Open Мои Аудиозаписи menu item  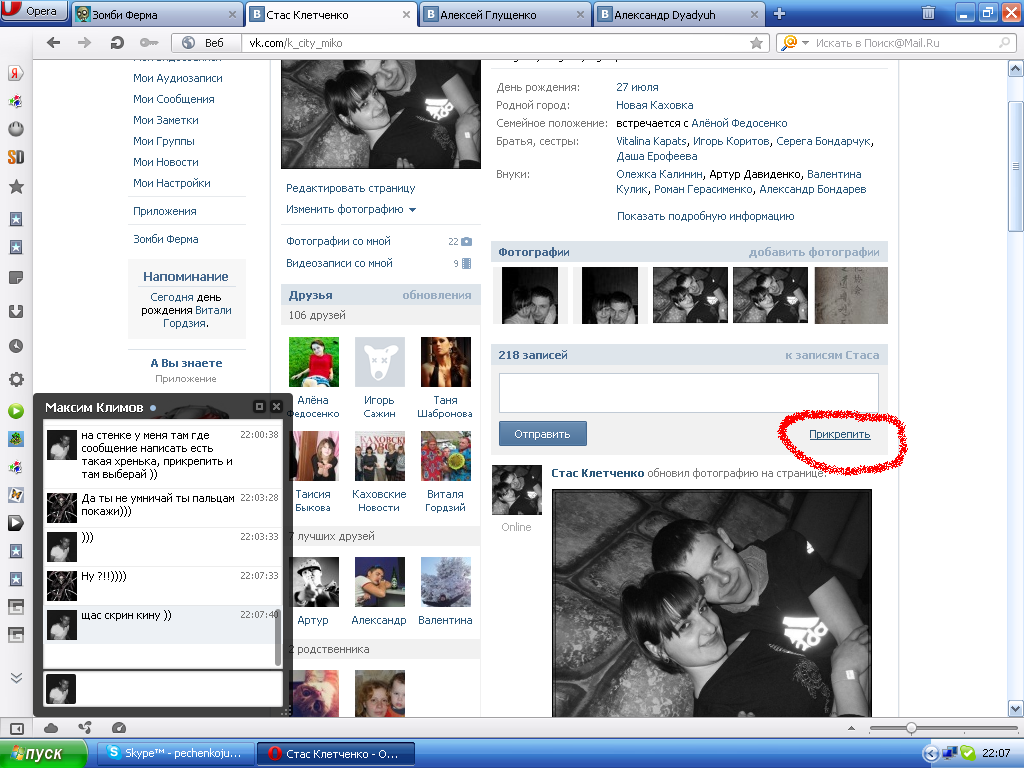(178, 78)
